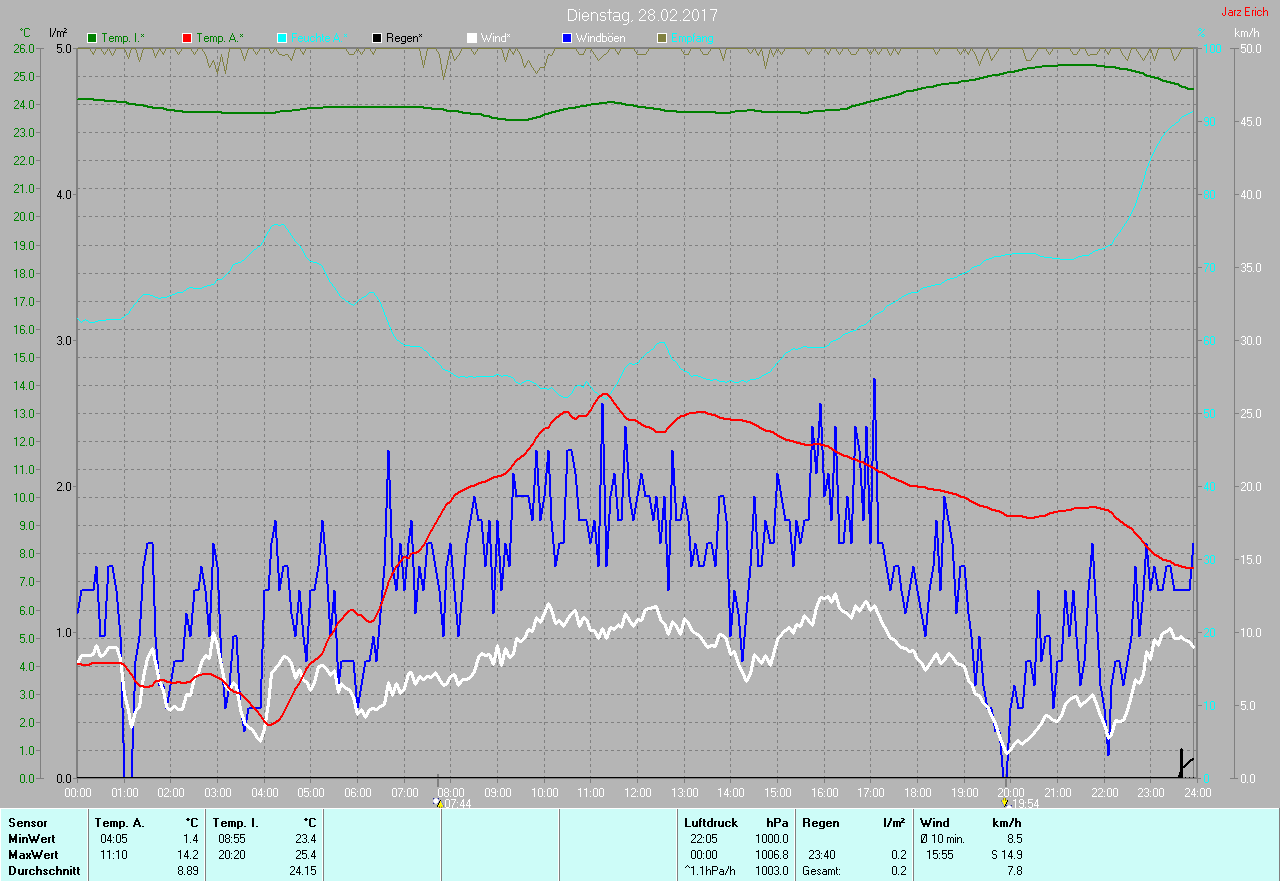Click the 12:00 label on the time axis

coord(637,792)
